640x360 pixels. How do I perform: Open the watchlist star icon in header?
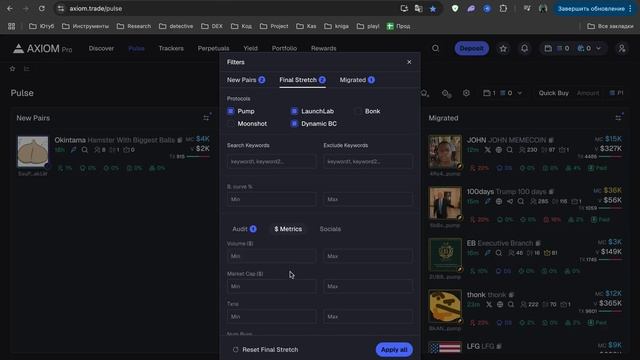[503, 49]
